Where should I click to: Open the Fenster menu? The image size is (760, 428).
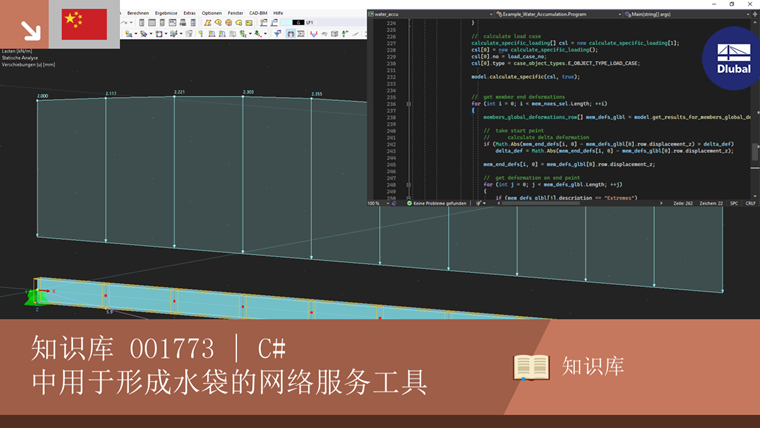pyautogui.click(x=236, y=13)
